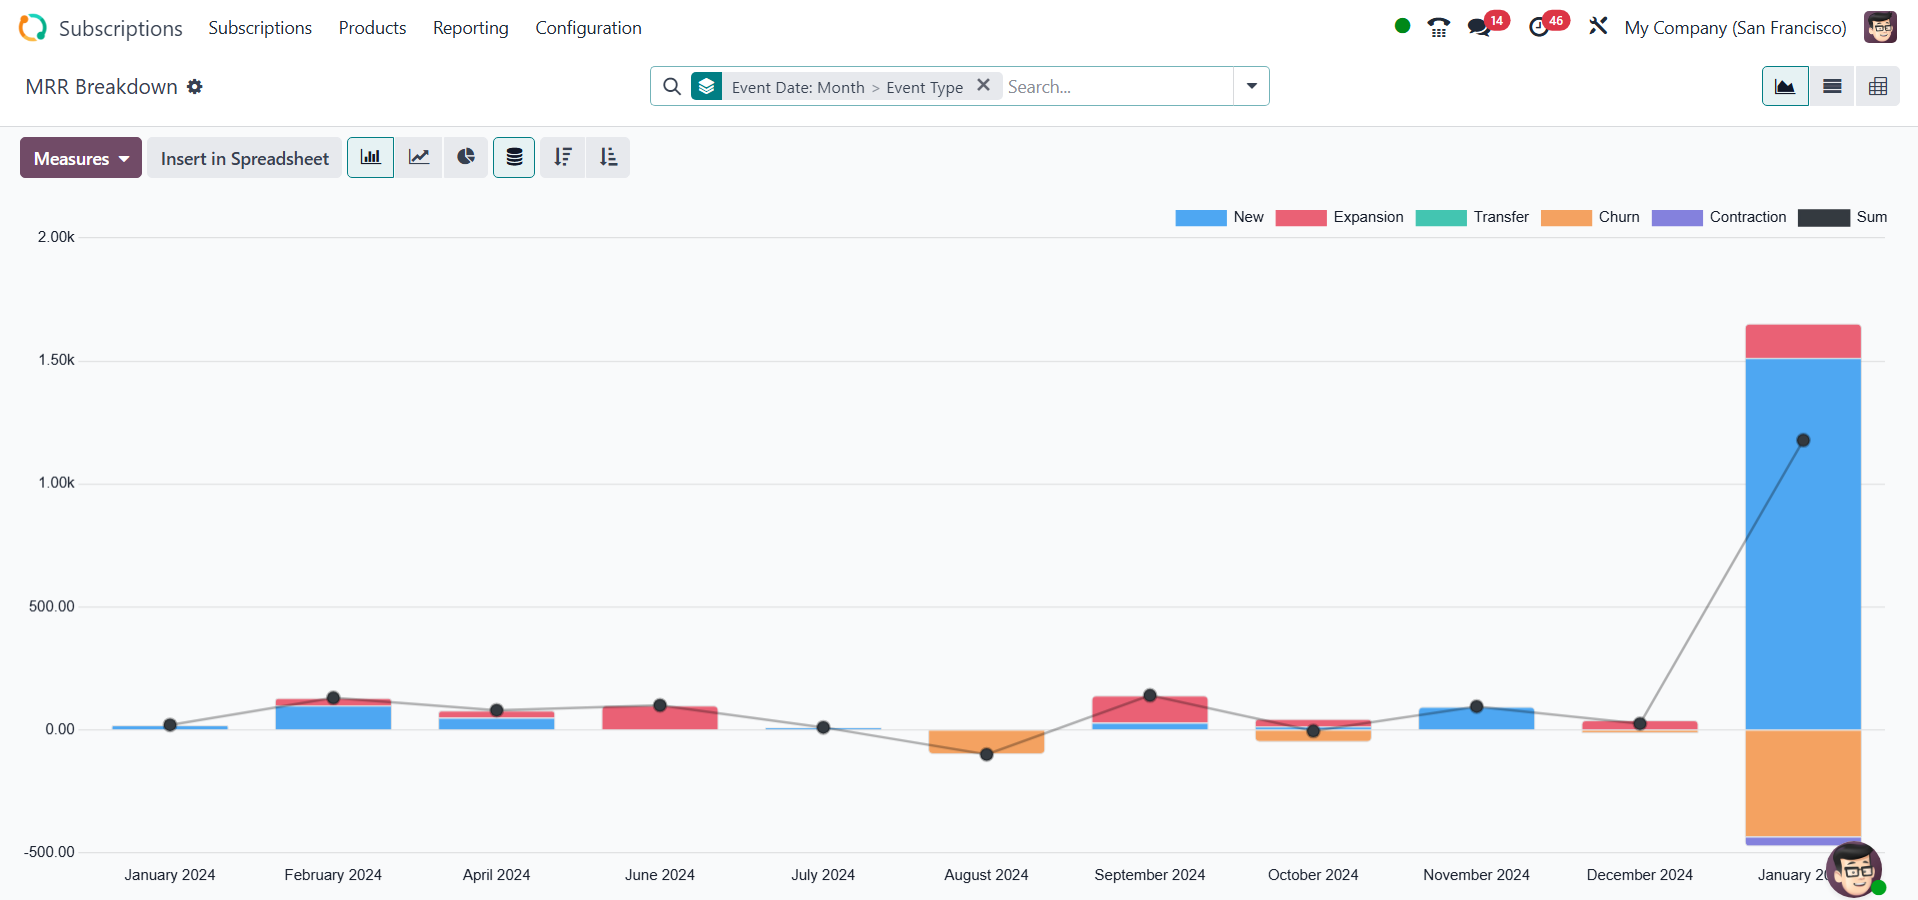The width and height of the screenshot is (1918, 900).
Task: Click the Expansion color swatch in legend
Action: 1300,218
